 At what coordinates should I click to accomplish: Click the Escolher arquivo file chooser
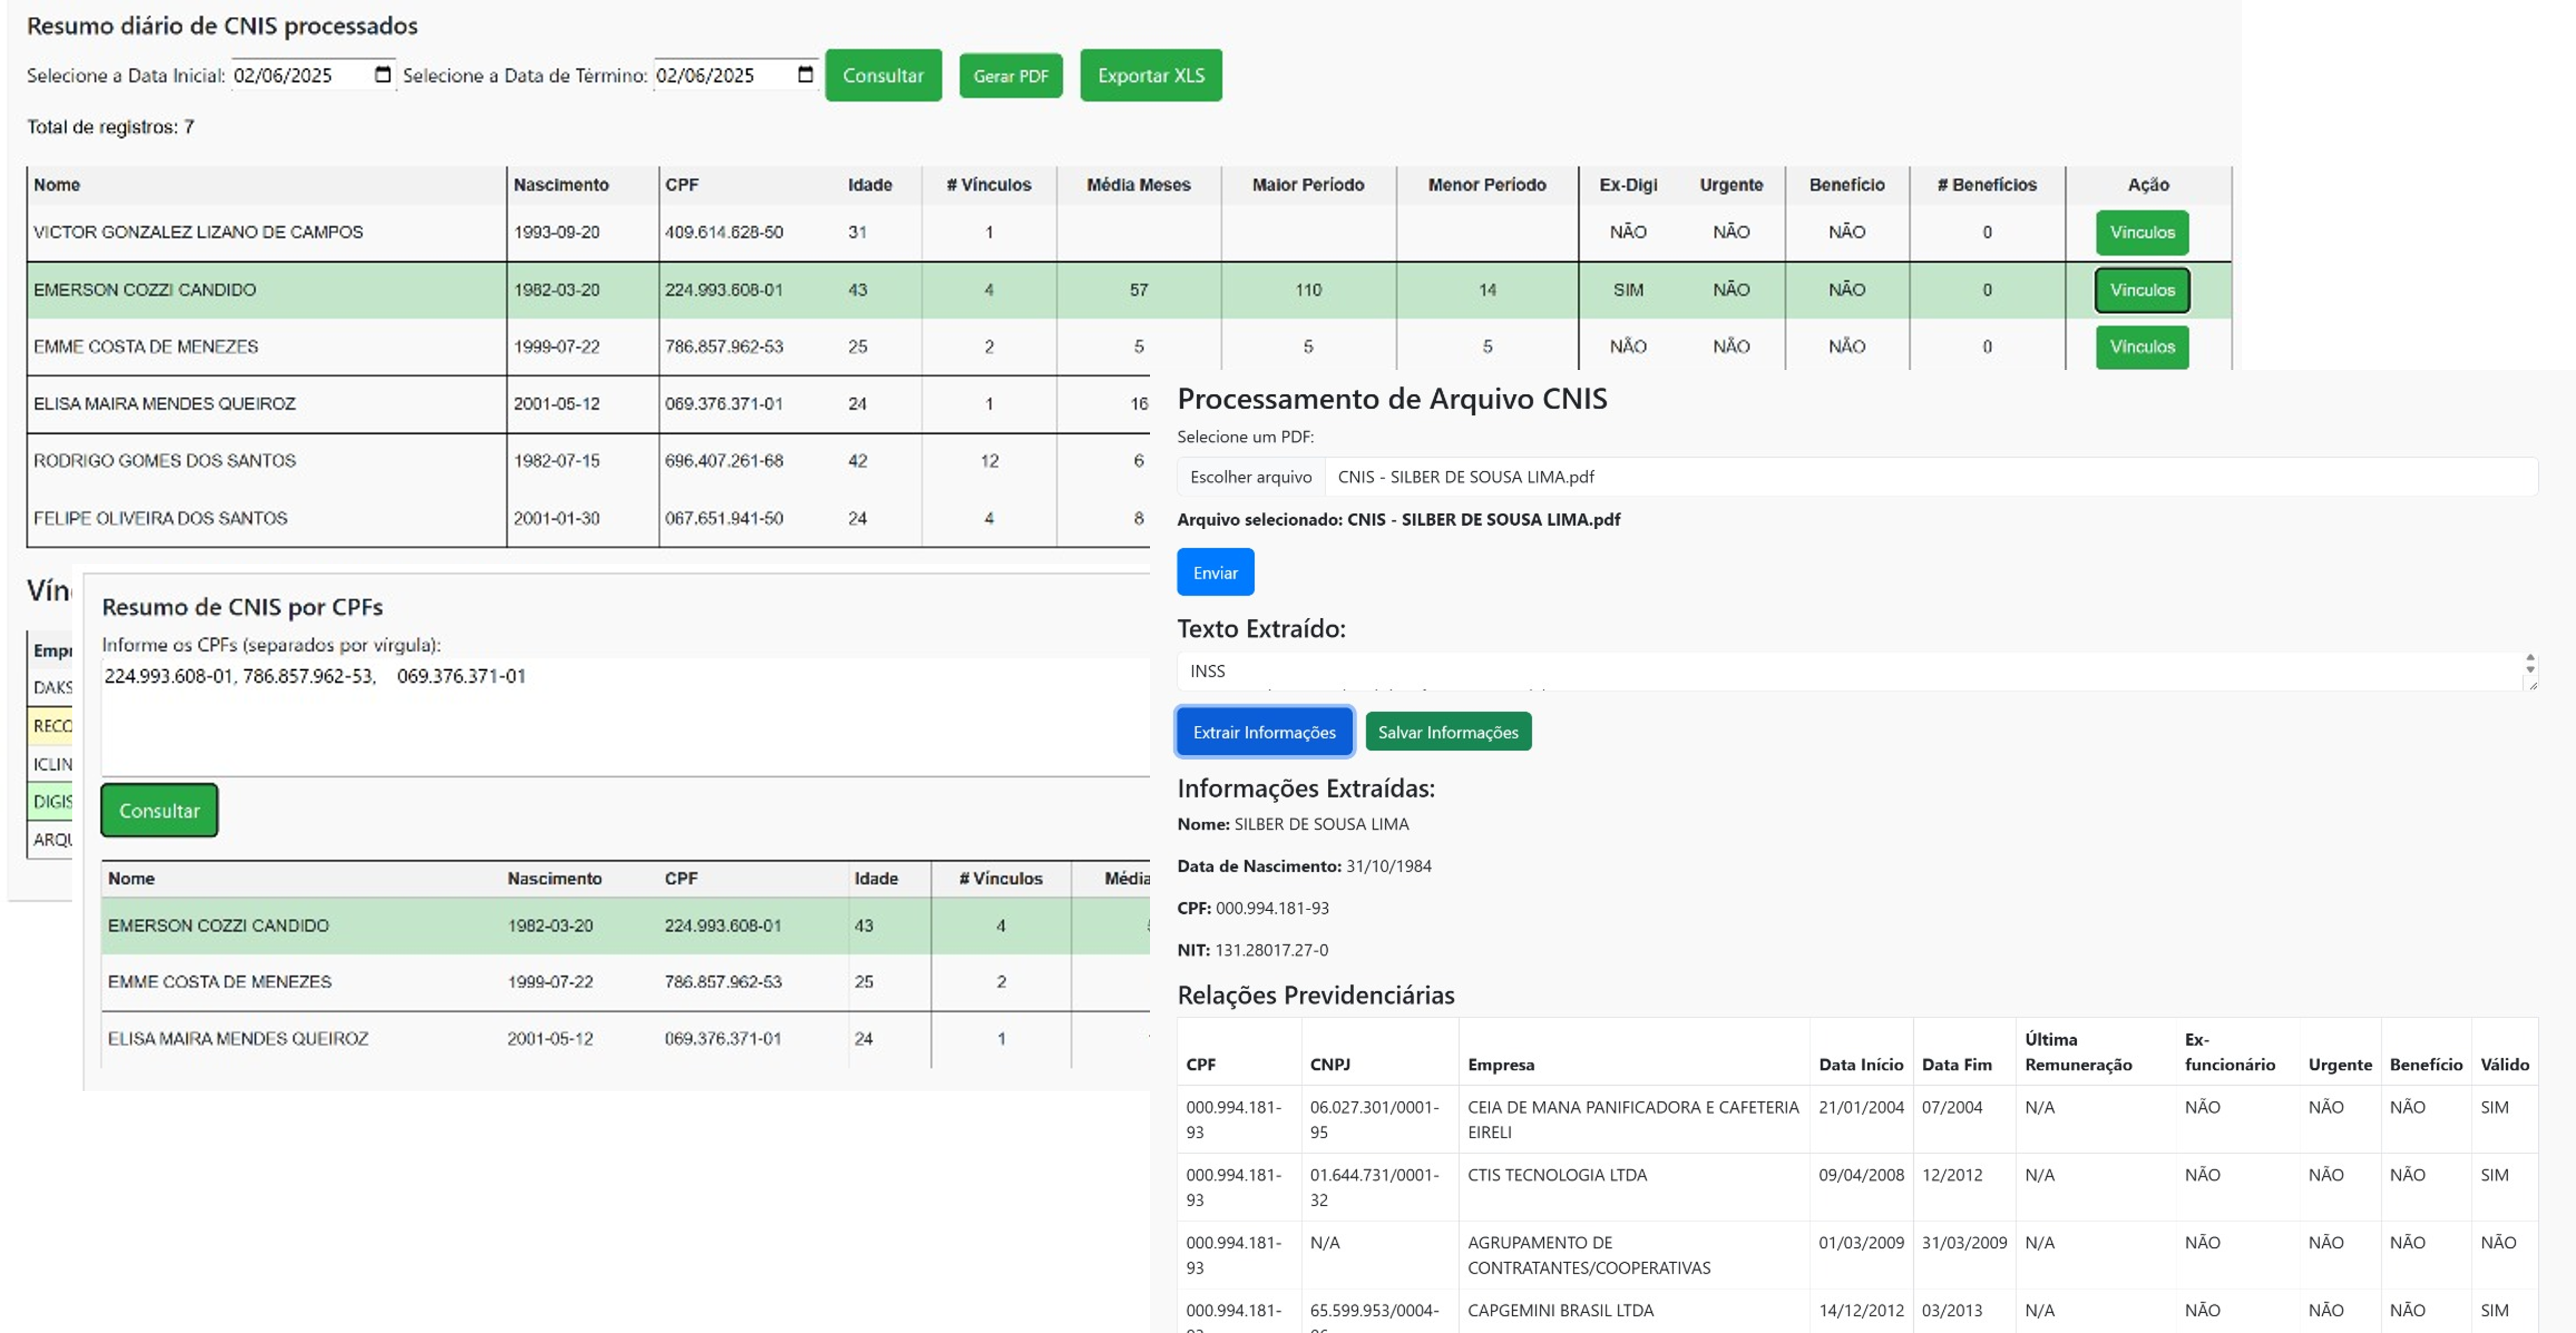tap(1250, 477)
